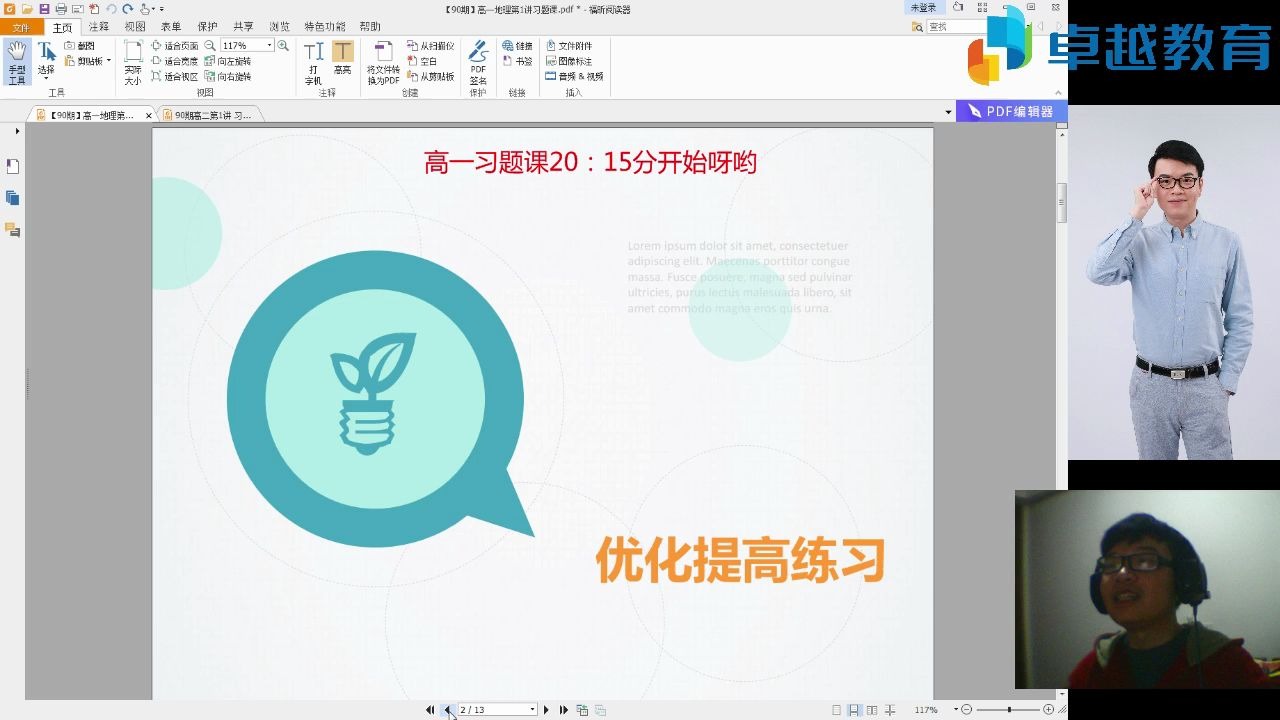Open quick access toolbar customize dropdown
Viewport: 1280px width, 720px height.
point(162,9)
